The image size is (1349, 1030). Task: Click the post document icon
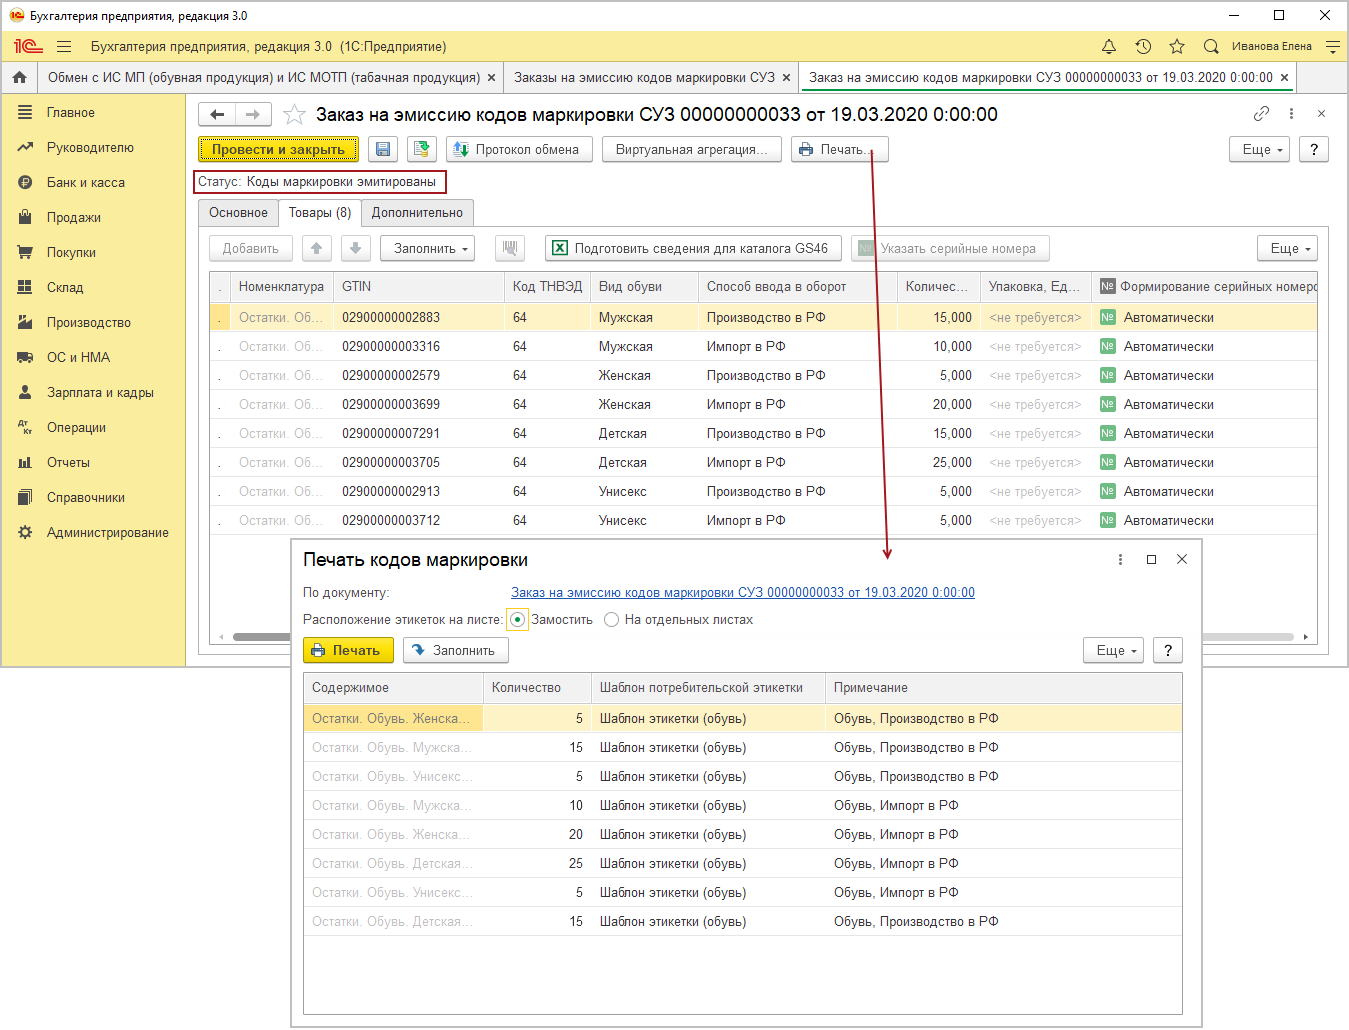[x=422, y=149]
